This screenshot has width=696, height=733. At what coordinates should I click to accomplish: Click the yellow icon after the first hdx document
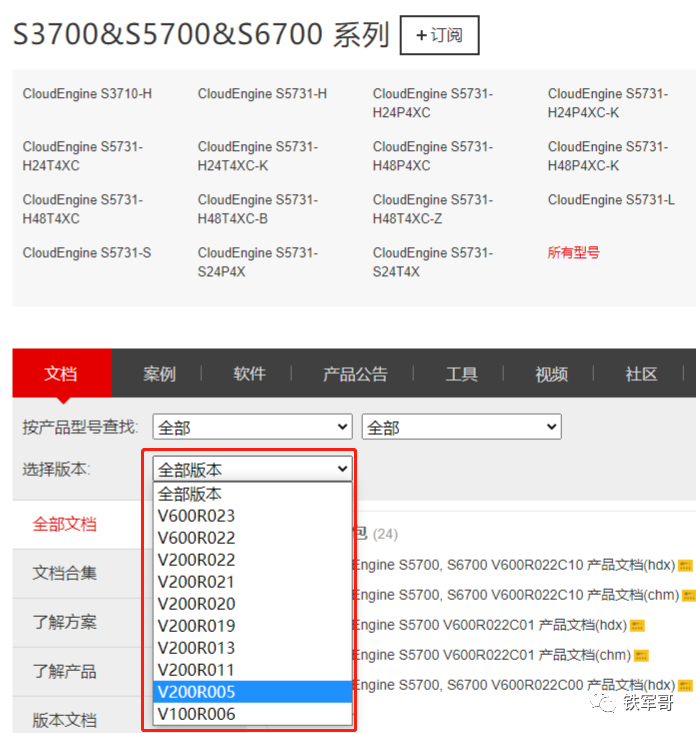[x=685, y=567]
